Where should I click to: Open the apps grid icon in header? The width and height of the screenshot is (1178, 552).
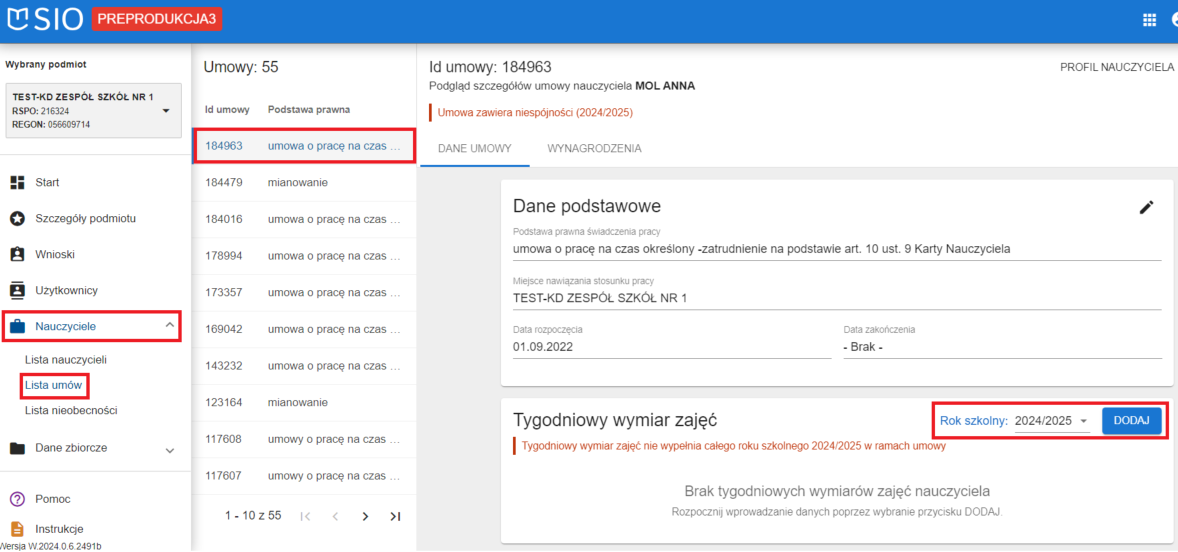coord(1149,20)
